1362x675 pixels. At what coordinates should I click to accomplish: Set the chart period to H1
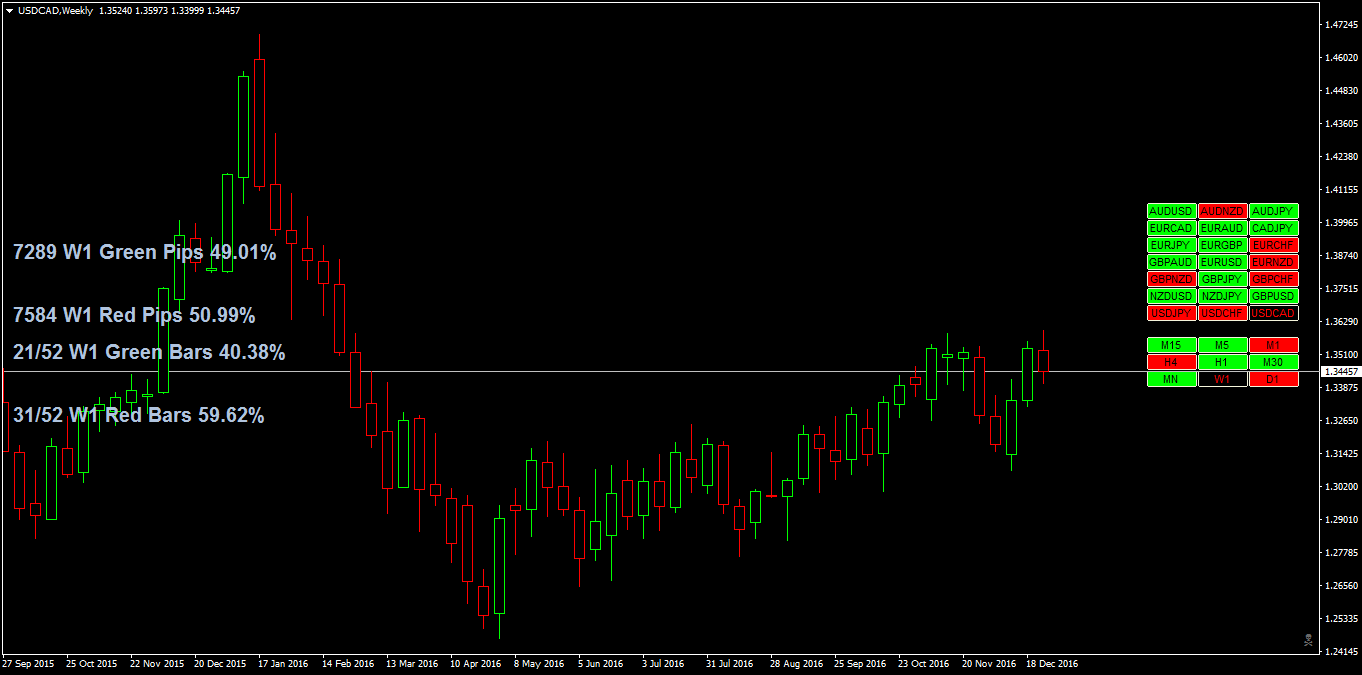click(1222, 362)
